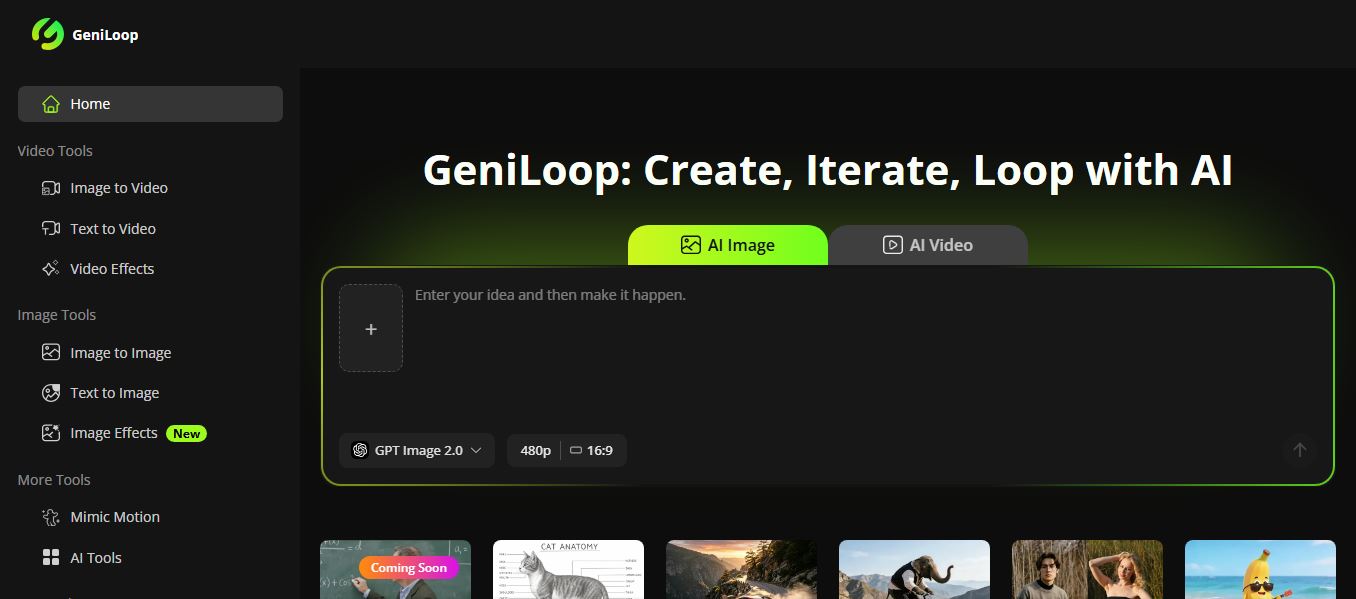
Task: Click the Image Tools section heading
Action: point(57,315)
